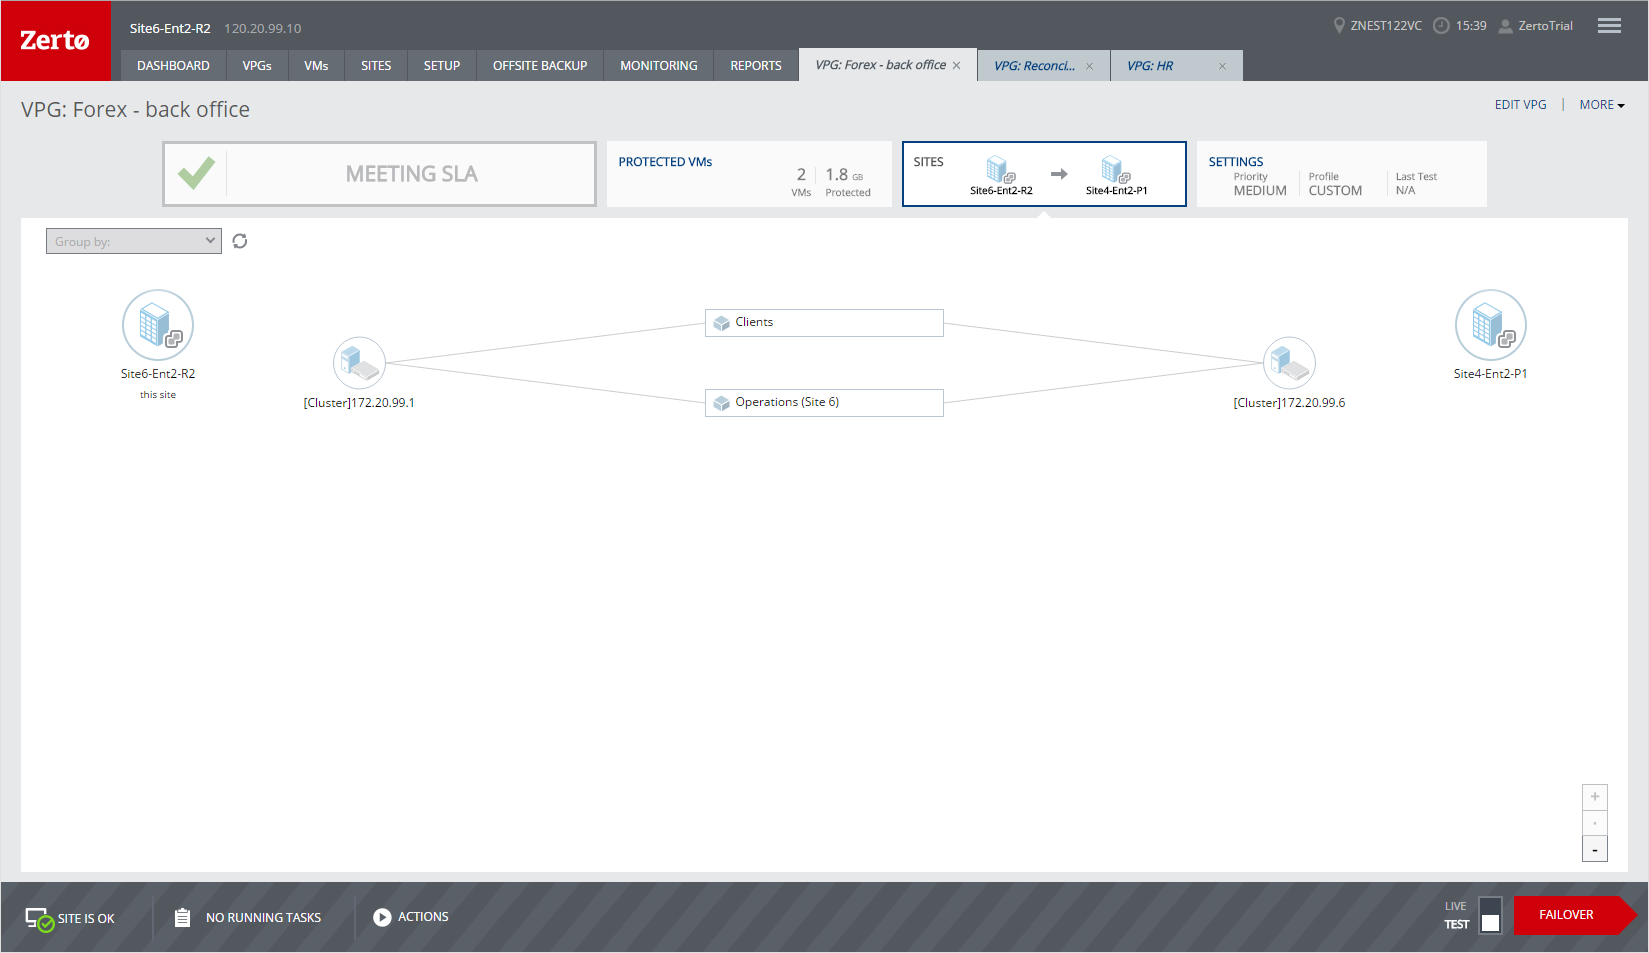Image resolution: width=1649 pixels, height=953 pixels.
Task: Open the VMs tab
Action: tap(316, 66)
